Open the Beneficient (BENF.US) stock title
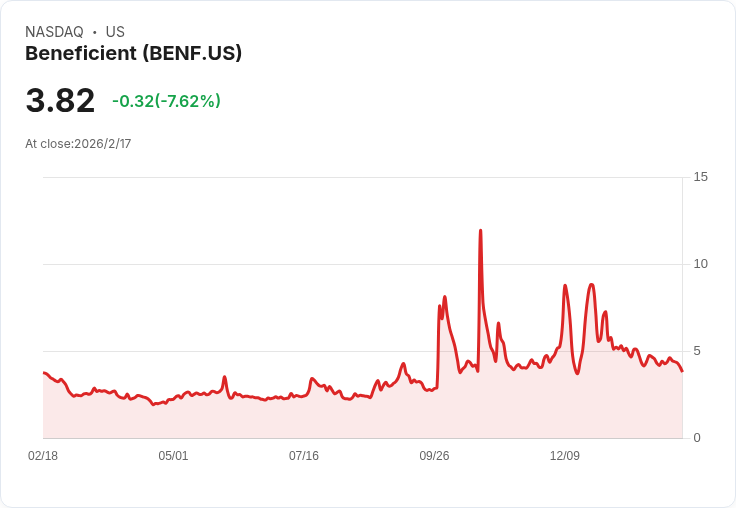Screen dimensions: 736x508 (133, 53)
